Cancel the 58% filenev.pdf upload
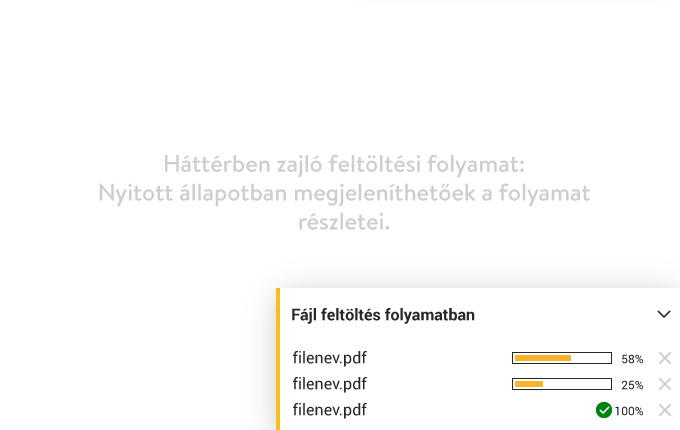 pos(665,358)
